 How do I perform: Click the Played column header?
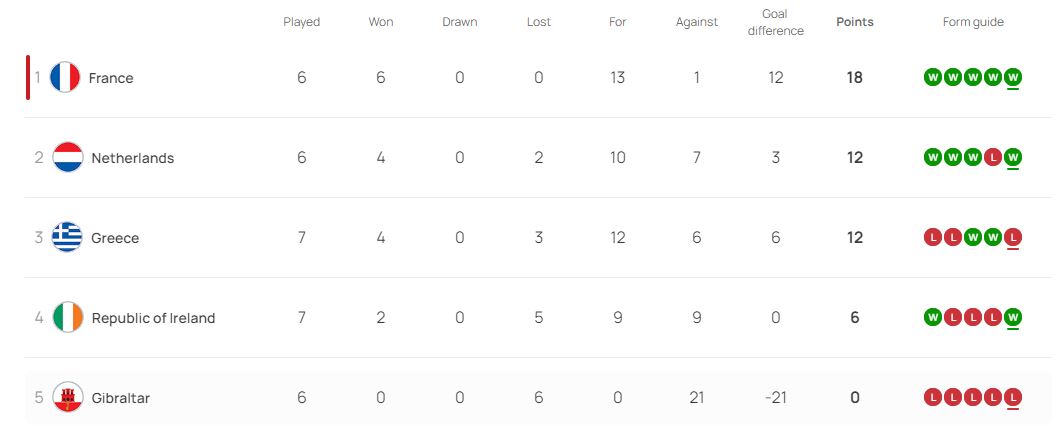(x=301, y=22)
